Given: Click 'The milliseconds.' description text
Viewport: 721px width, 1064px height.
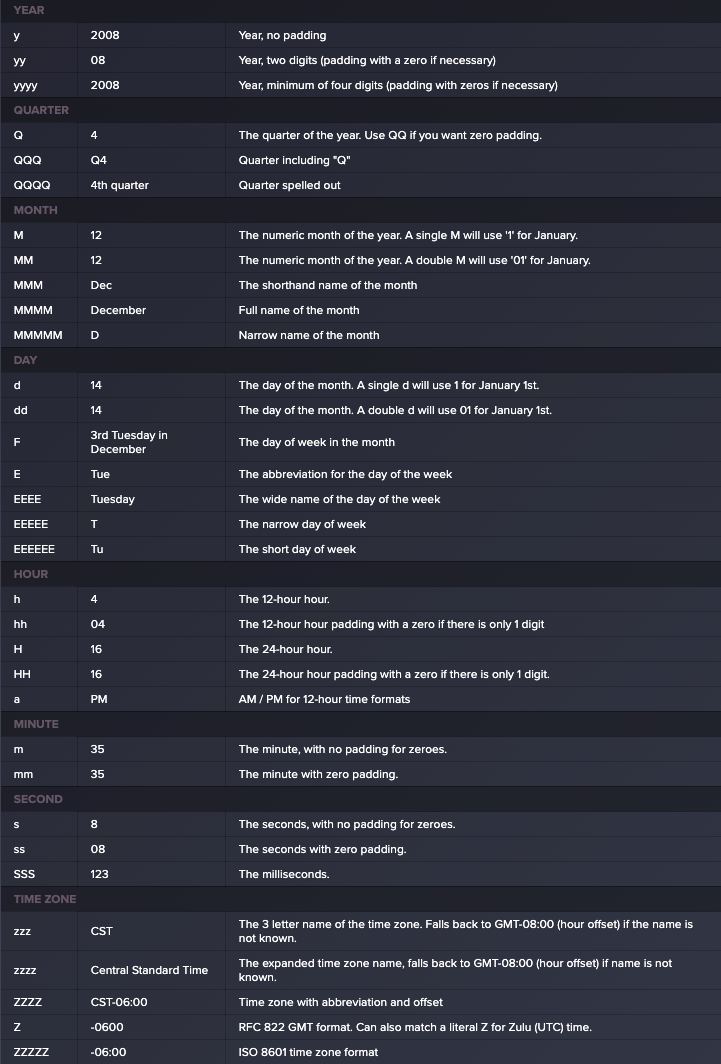Looking at the screenshot, I should coord(284,874).
